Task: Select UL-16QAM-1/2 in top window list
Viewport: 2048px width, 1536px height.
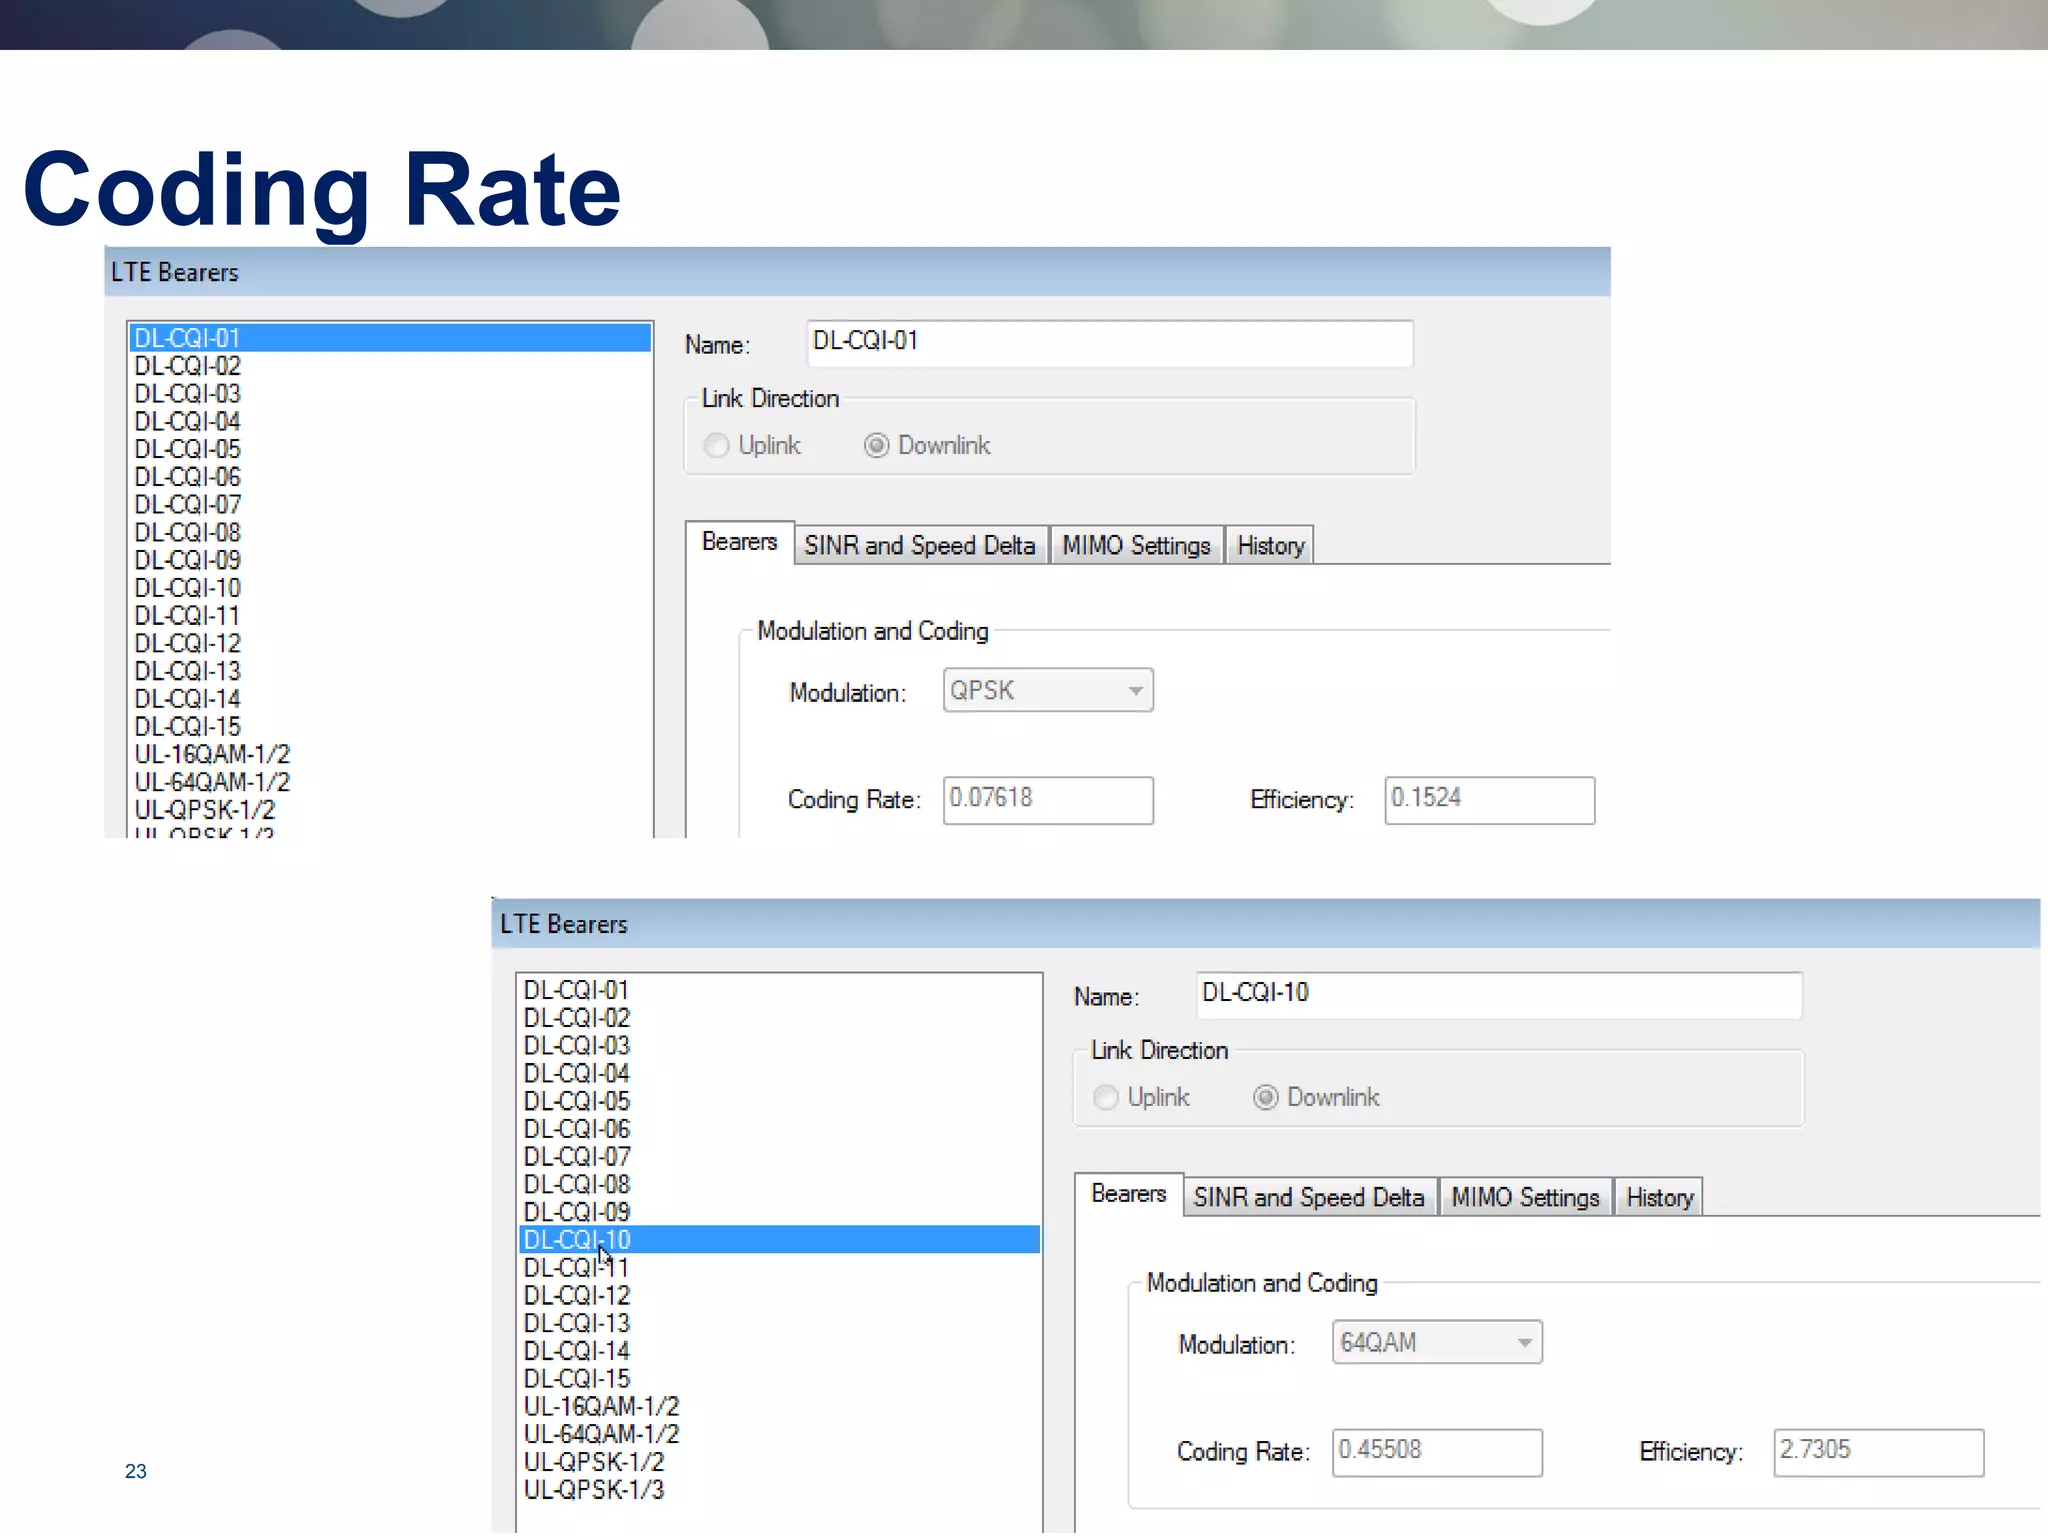Action: pyautogui.click(x=391, y=754)
